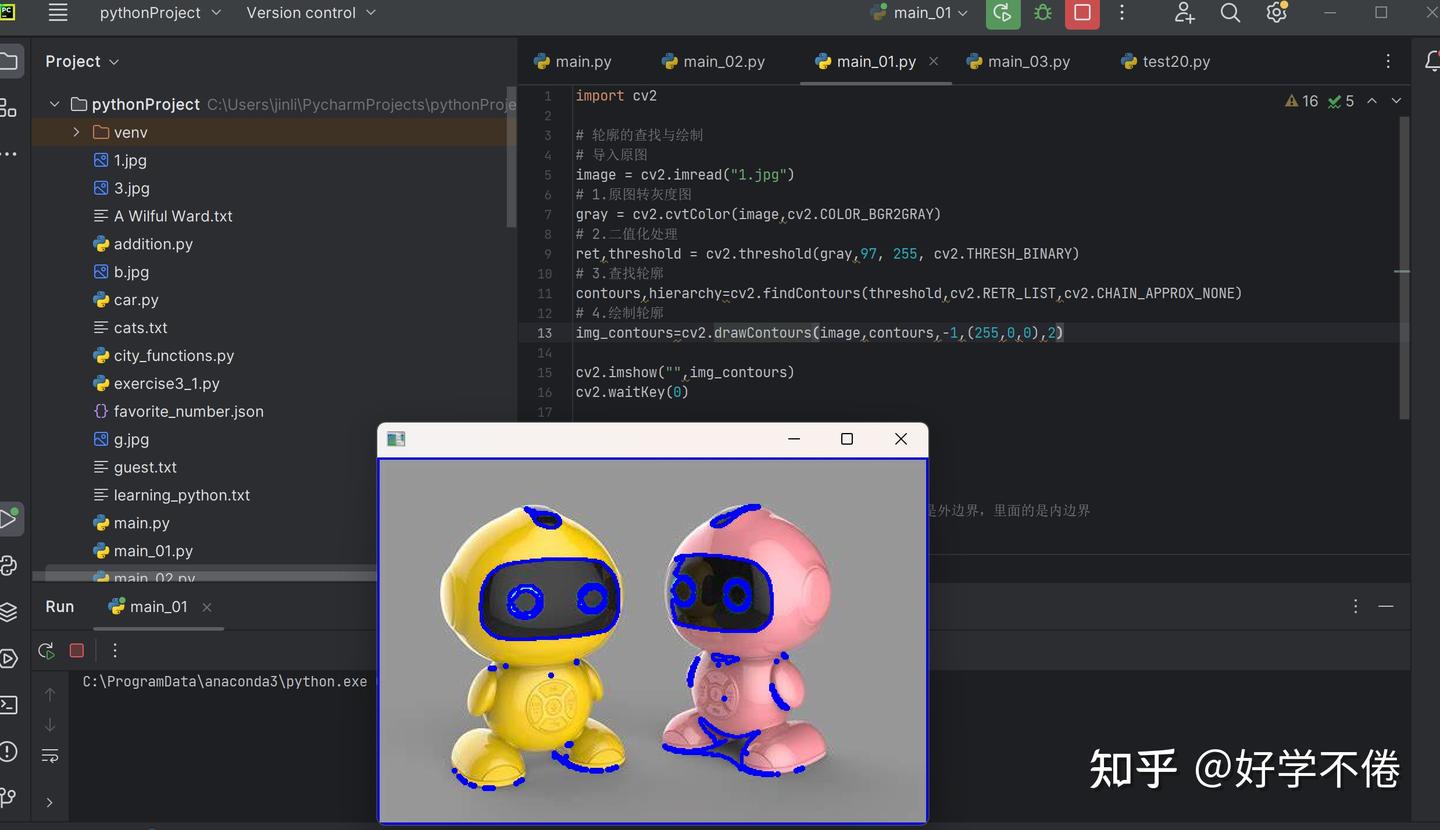Collapse the pythonProject root folder
The height and width of the screenshot is (830, 1440).
pos(54,104)
